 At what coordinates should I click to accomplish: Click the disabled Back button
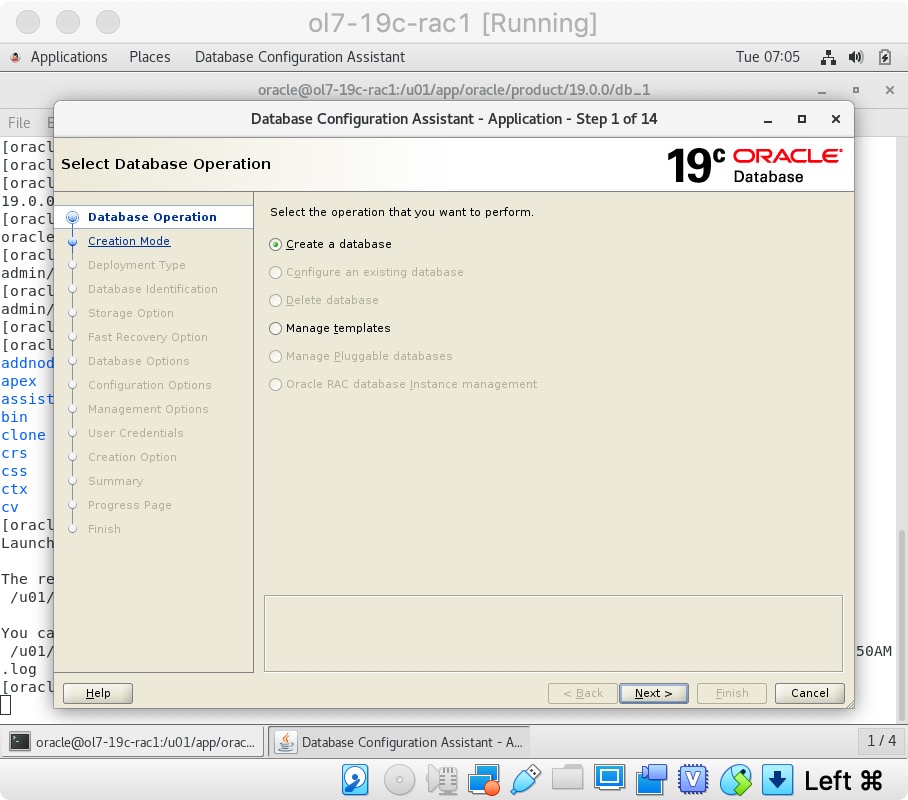(583, 693)
